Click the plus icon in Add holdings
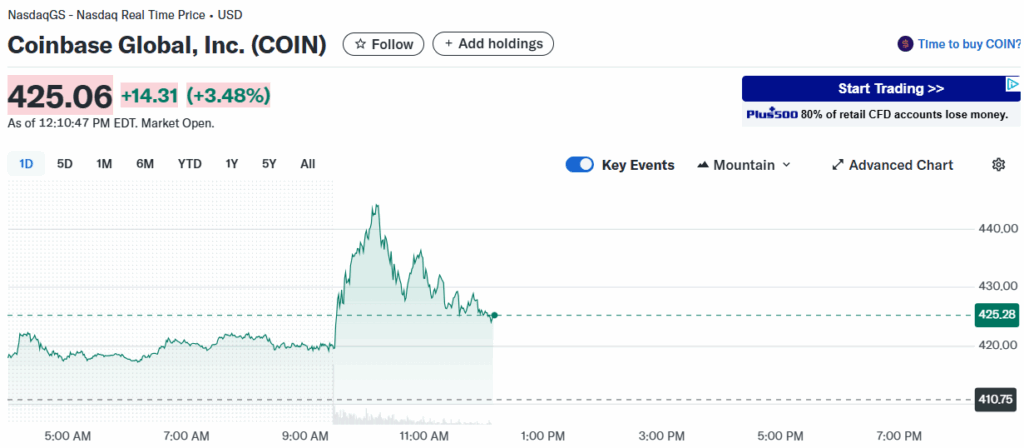Image resolution: width=1024 pixels, height=448 pixels. point(448,44)
